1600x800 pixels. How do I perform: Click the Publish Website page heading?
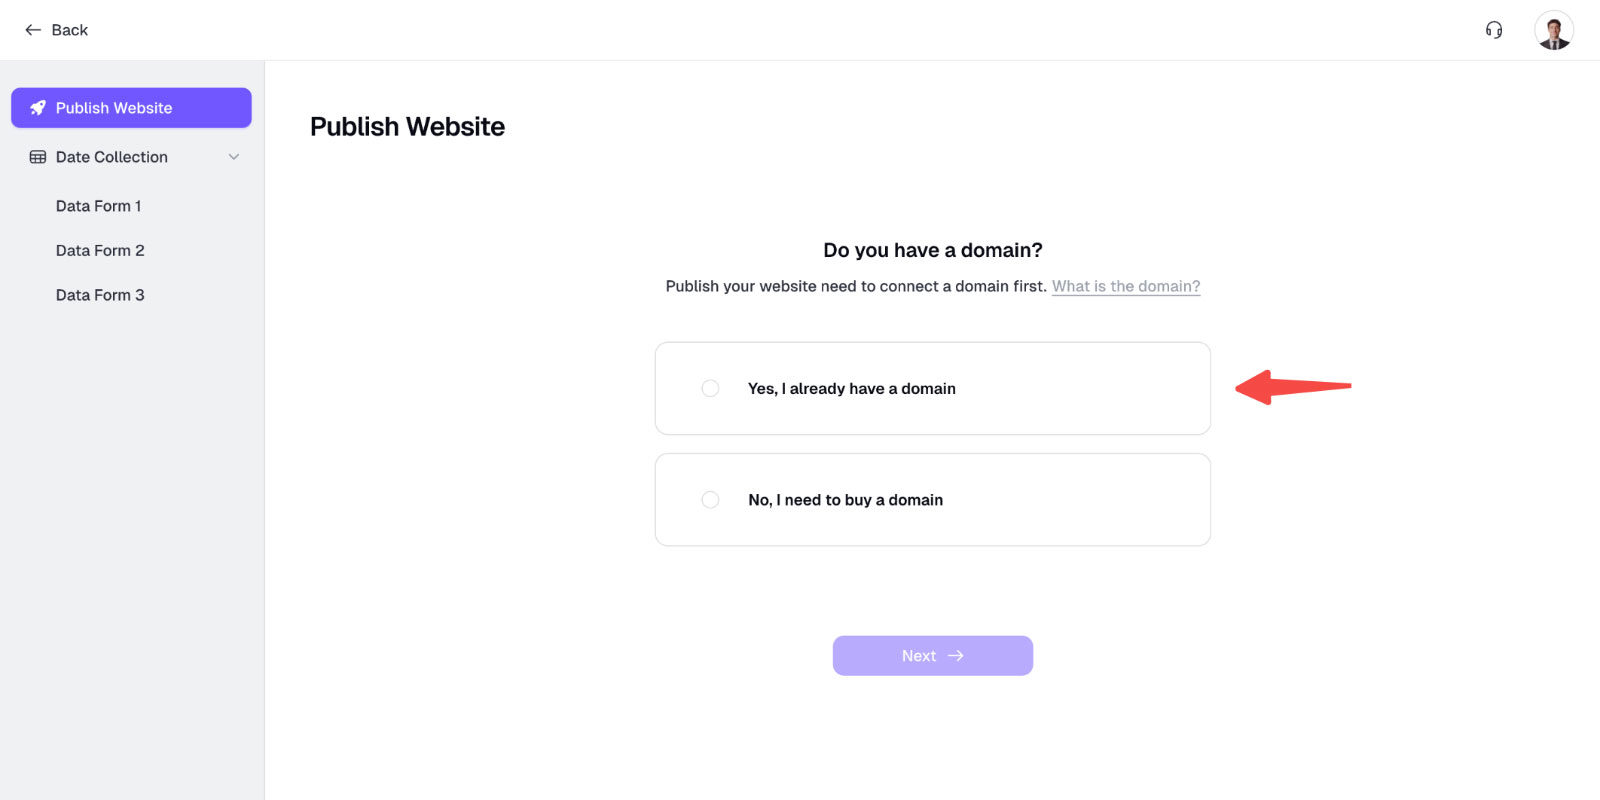click(x=407, y=127)
